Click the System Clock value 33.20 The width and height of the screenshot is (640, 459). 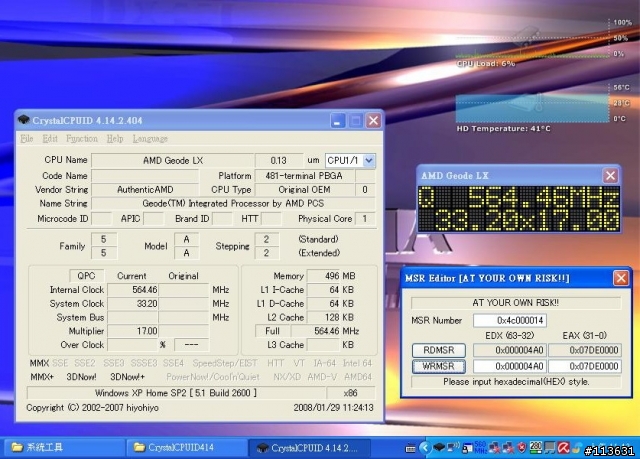click(133, 304)
